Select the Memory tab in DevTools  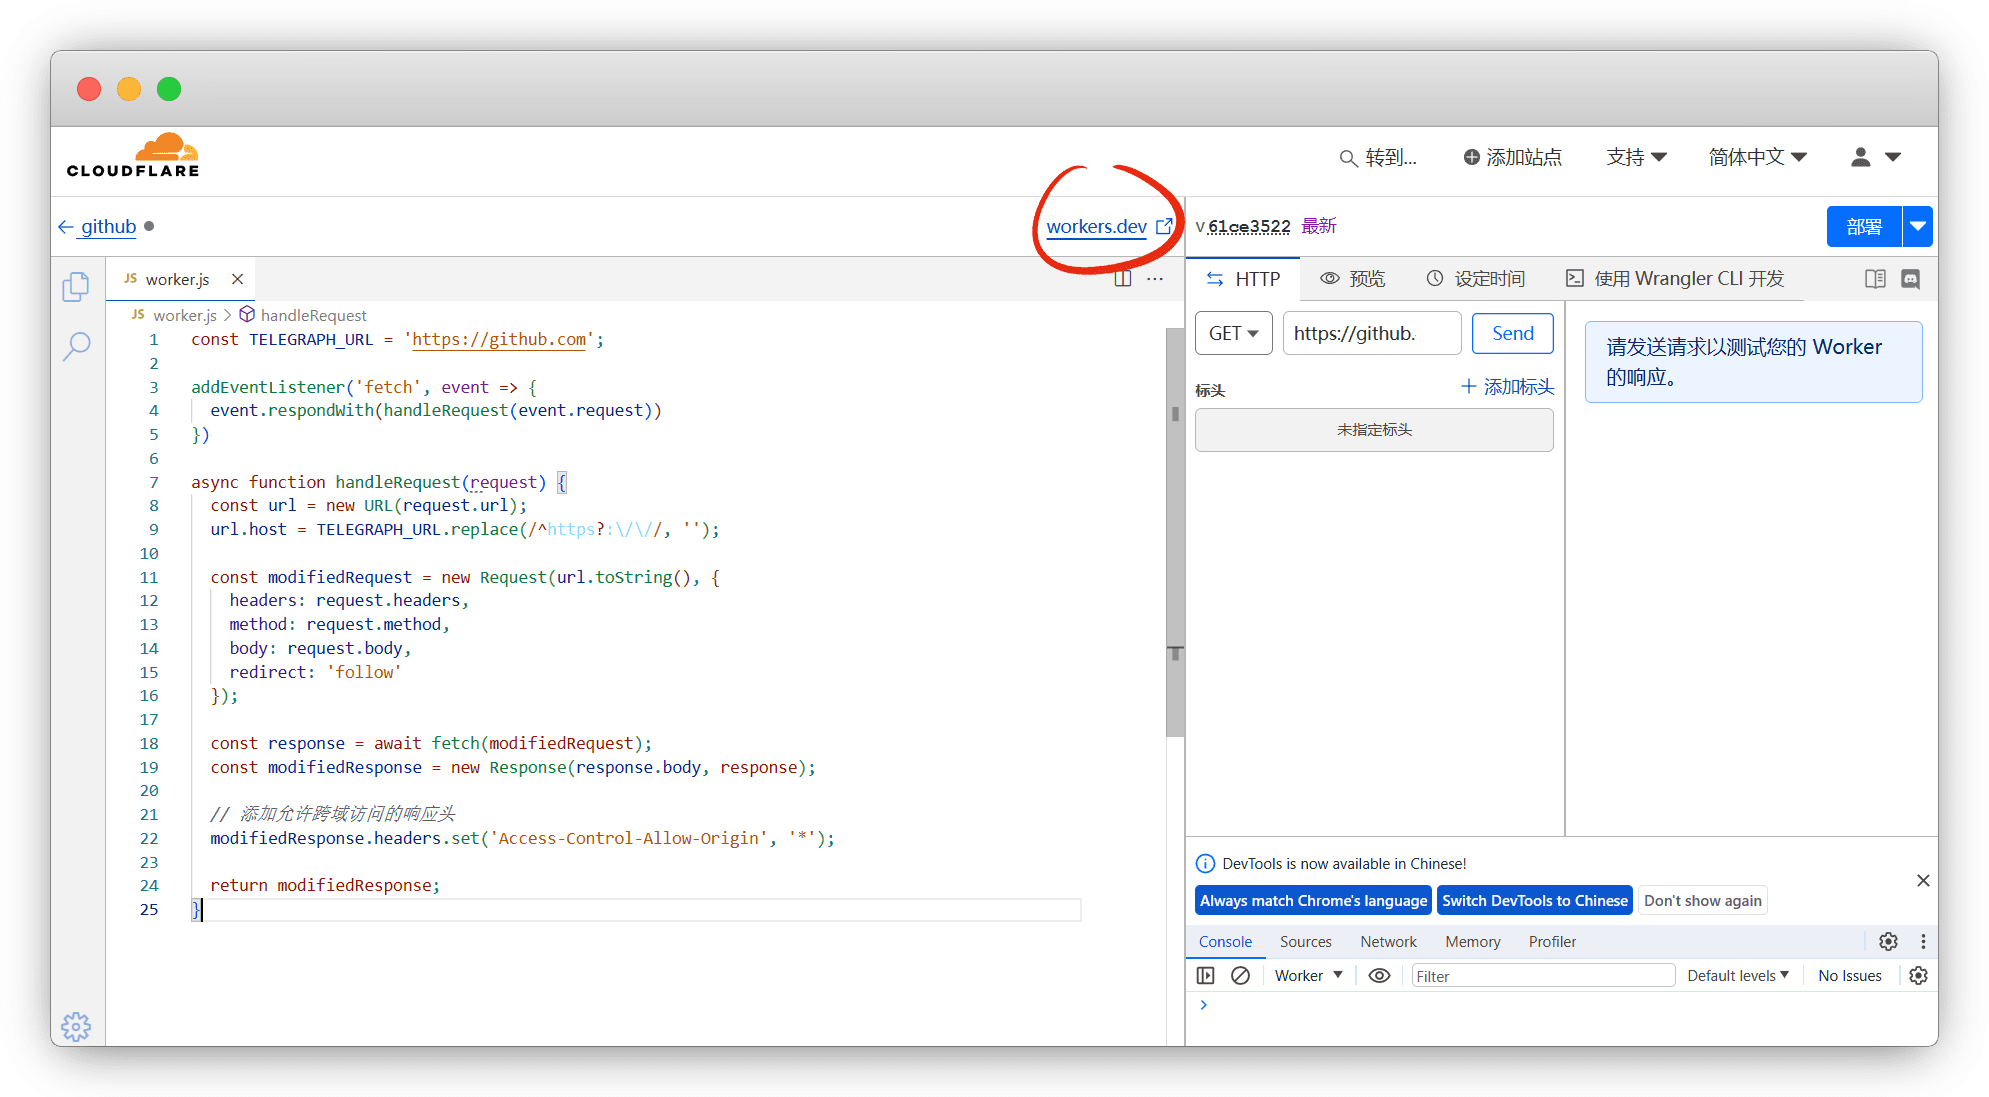coord(1472,942)
